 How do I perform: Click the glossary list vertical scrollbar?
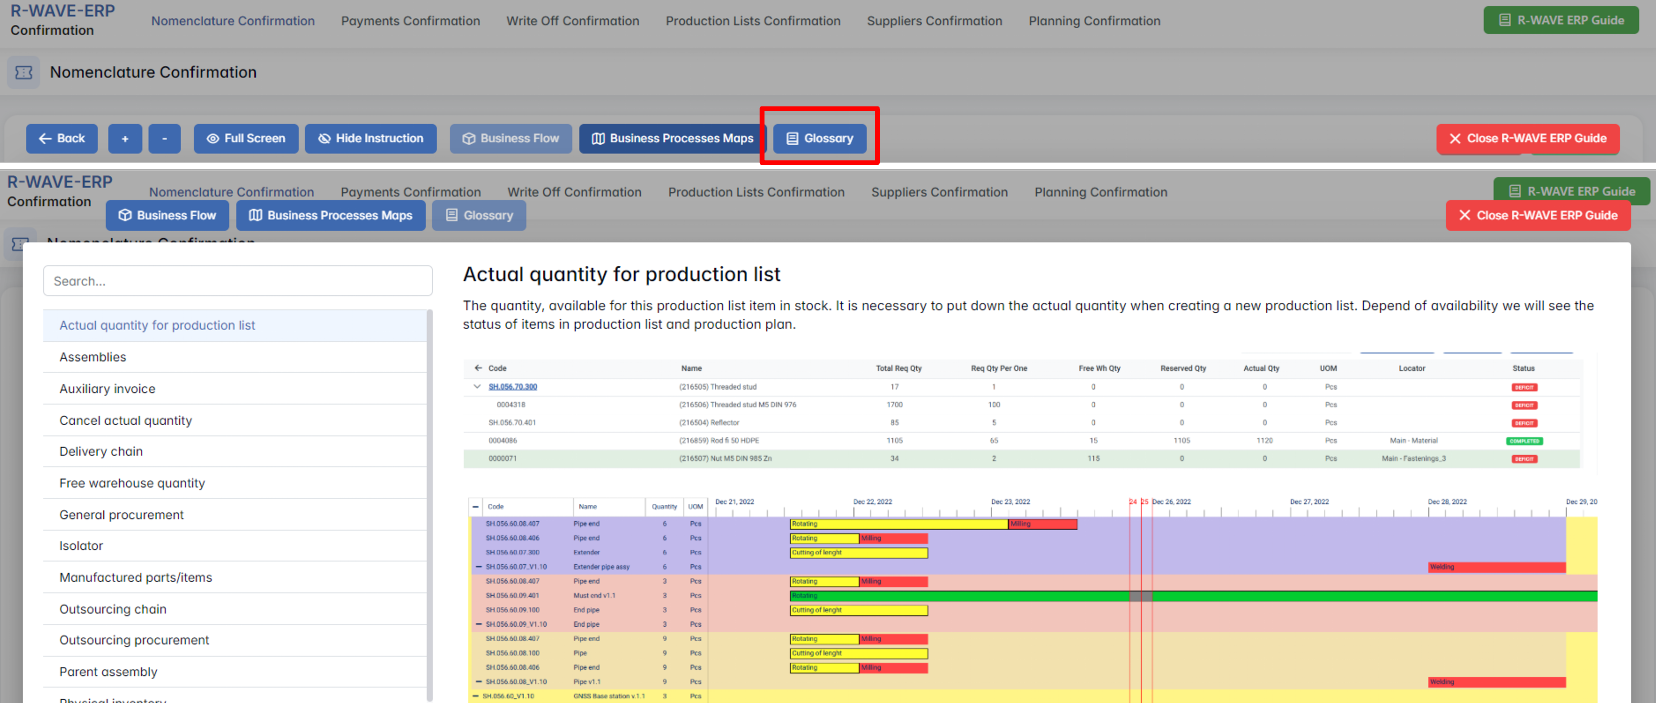(x=430, y=500)
